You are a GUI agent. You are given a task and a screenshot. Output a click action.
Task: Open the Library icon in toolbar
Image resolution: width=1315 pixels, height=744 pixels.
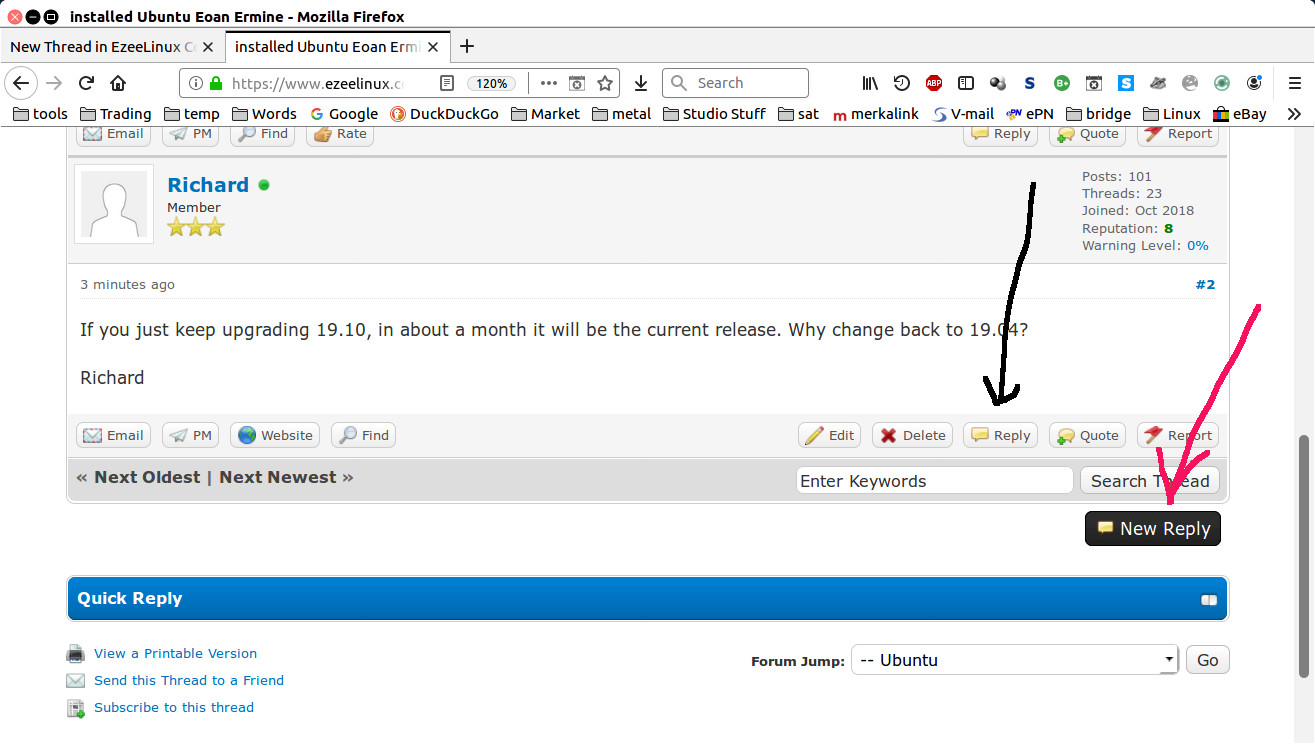click(871, 83)
